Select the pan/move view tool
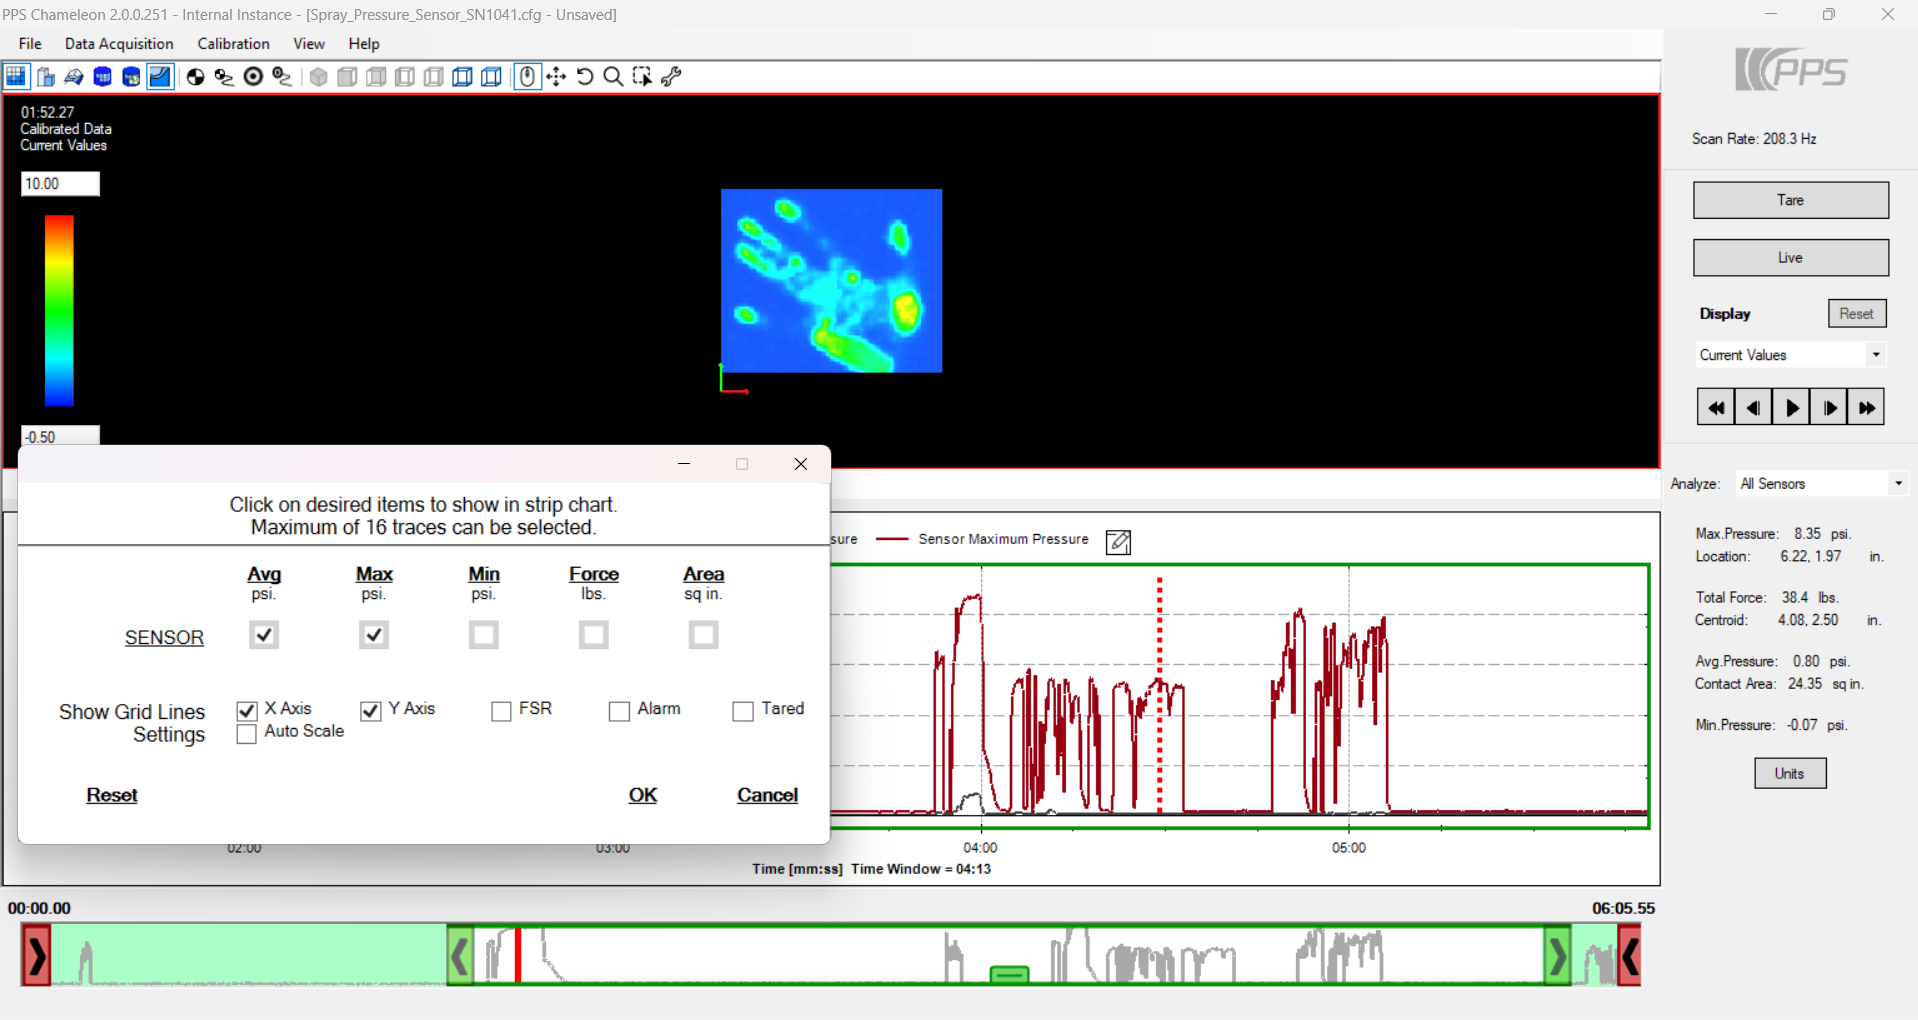Screen dimensions: 1918x1020 click(556, 76)
